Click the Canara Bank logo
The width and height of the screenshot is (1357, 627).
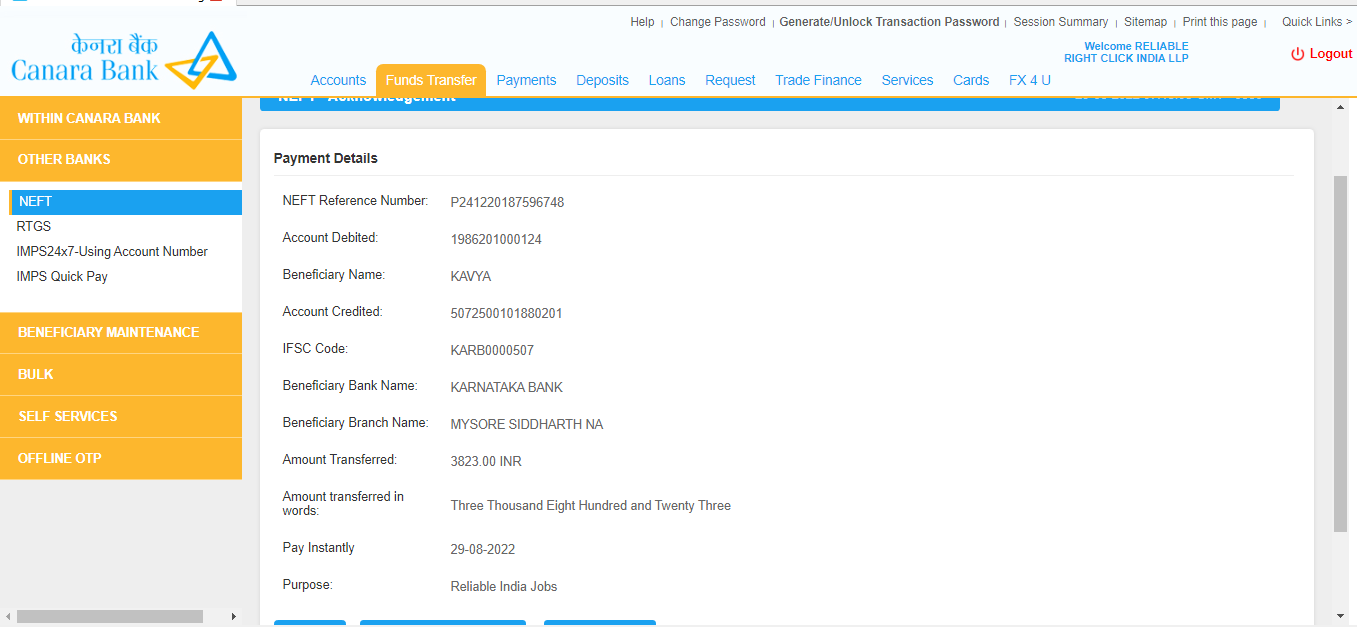[x=124, y=60]
